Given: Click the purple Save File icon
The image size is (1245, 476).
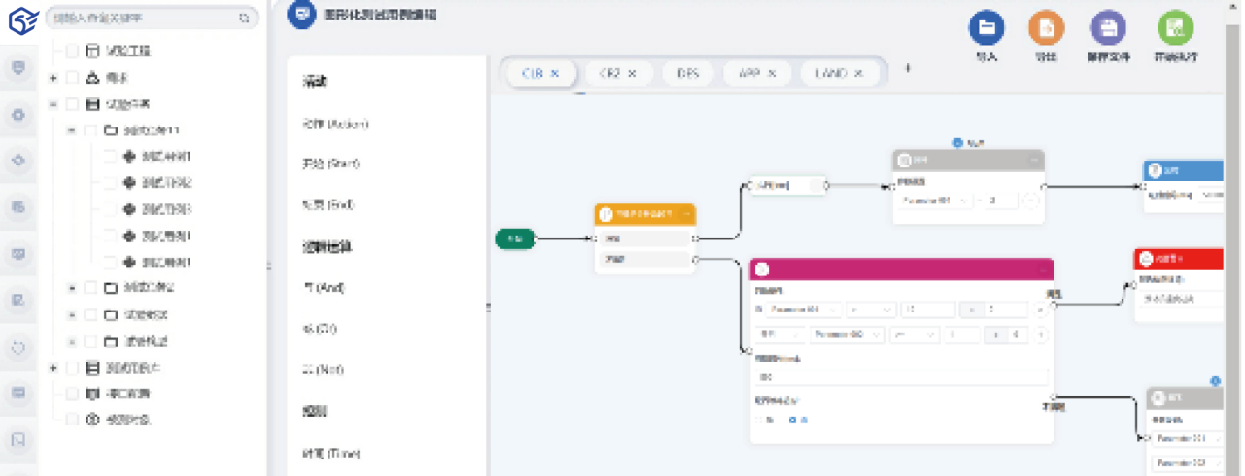Looking at the screenshot, I should (1107, 29).
